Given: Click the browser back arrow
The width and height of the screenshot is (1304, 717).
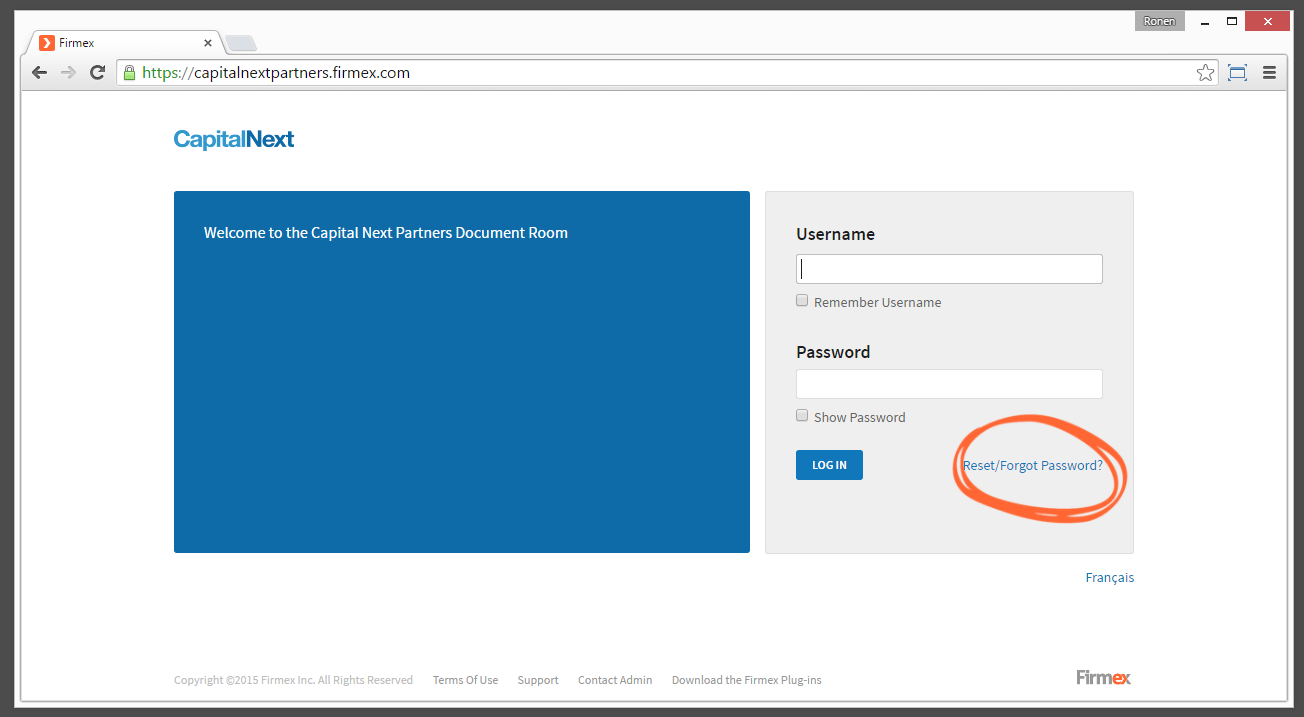Looking at the screenshot, I should point(39,72).
